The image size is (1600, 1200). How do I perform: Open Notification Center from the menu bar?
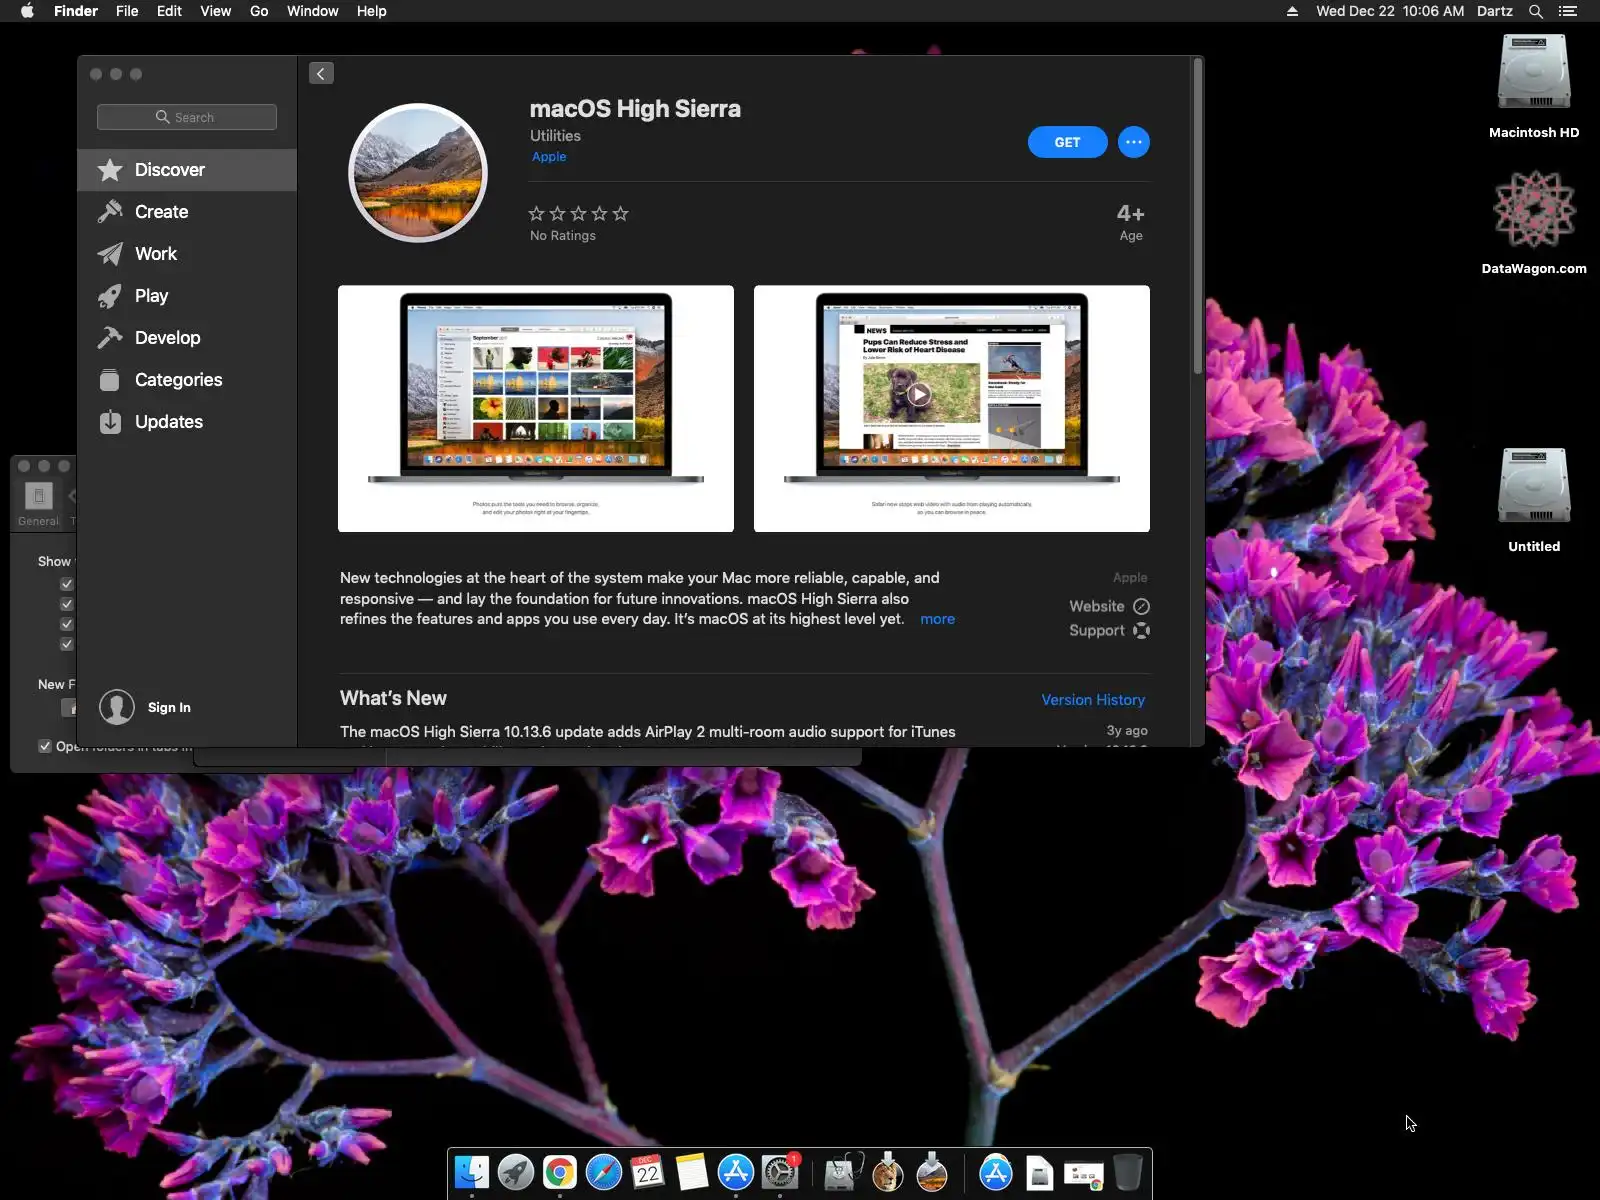click(1568, 11)
